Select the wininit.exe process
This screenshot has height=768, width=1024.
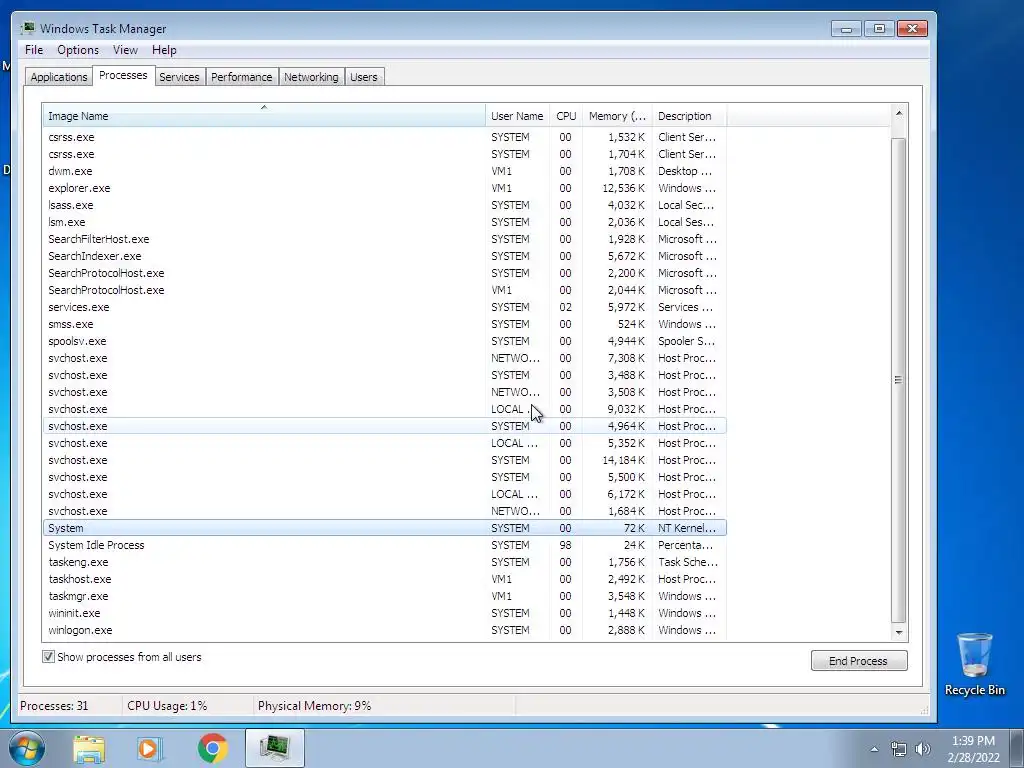click(385, 613)
